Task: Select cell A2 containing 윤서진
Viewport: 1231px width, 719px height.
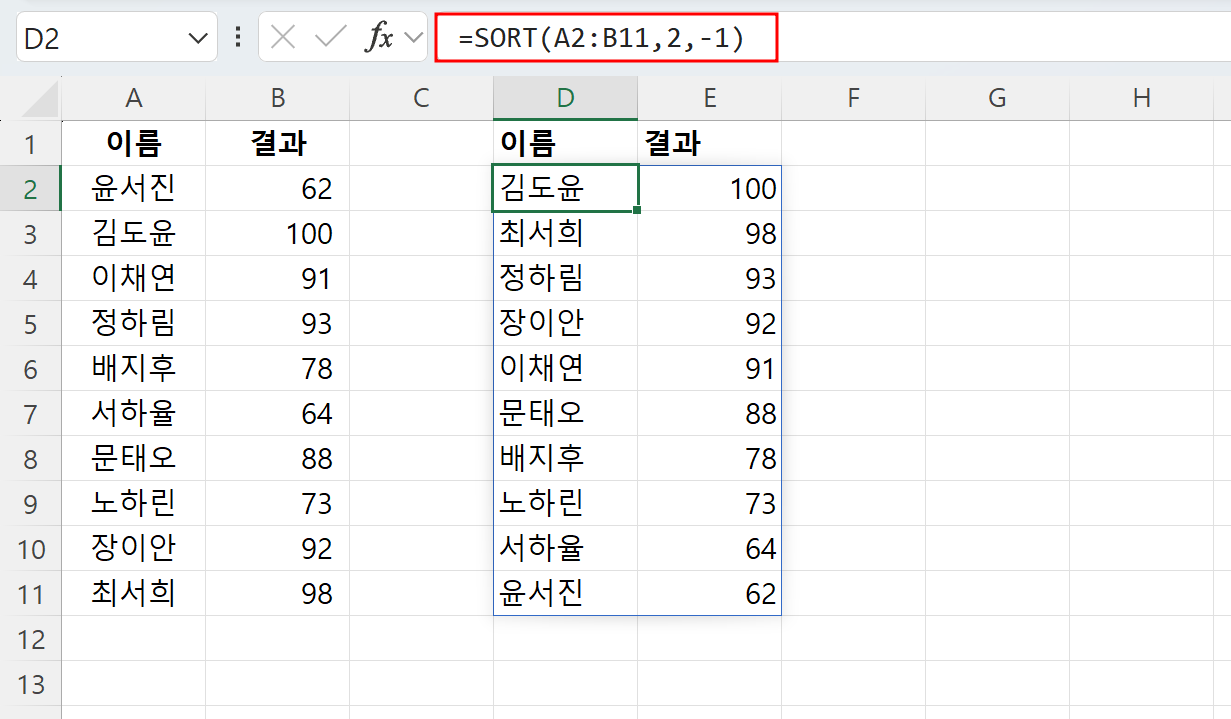Action: coord(134,188)
